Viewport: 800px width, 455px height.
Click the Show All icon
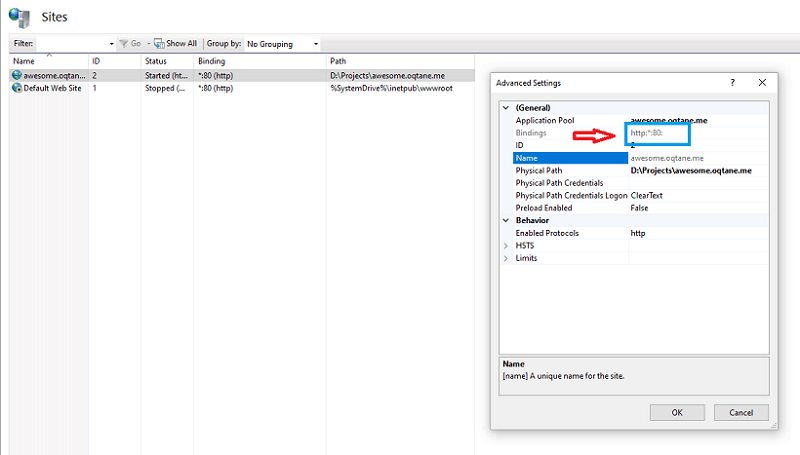[x=159, y=44]
